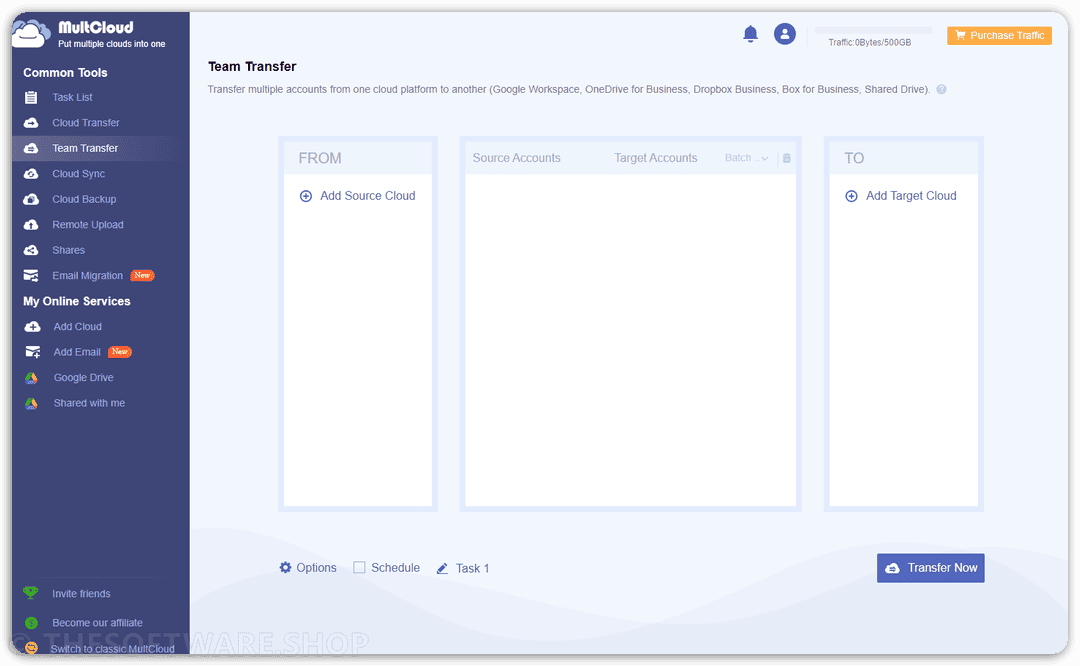Start transfer with Transfer Now button
This screenshot has width=1080, height=666.
(x=931, y=568)
